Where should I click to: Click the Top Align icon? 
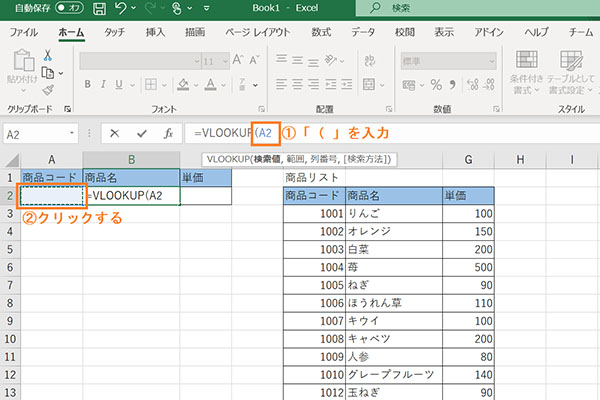point(282,59)
